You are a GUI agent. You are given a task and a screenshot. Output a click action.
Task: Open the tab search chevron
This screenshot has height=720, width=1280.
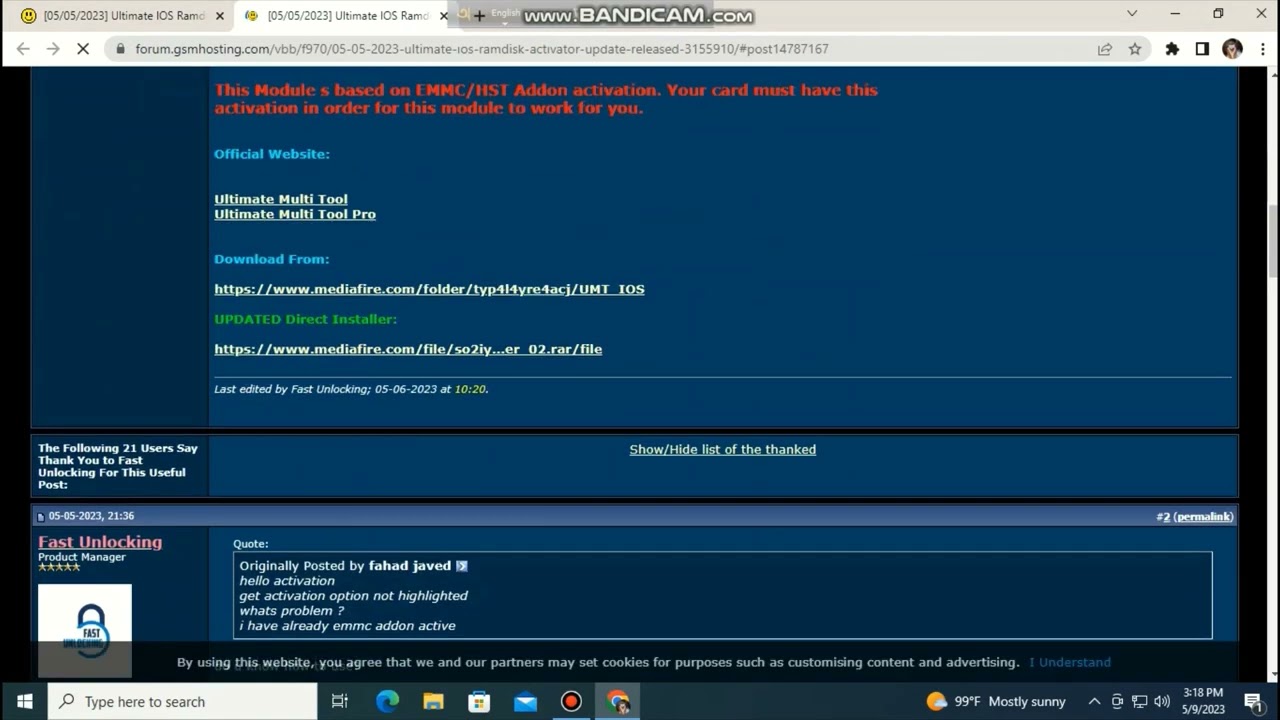[1132, 14]
